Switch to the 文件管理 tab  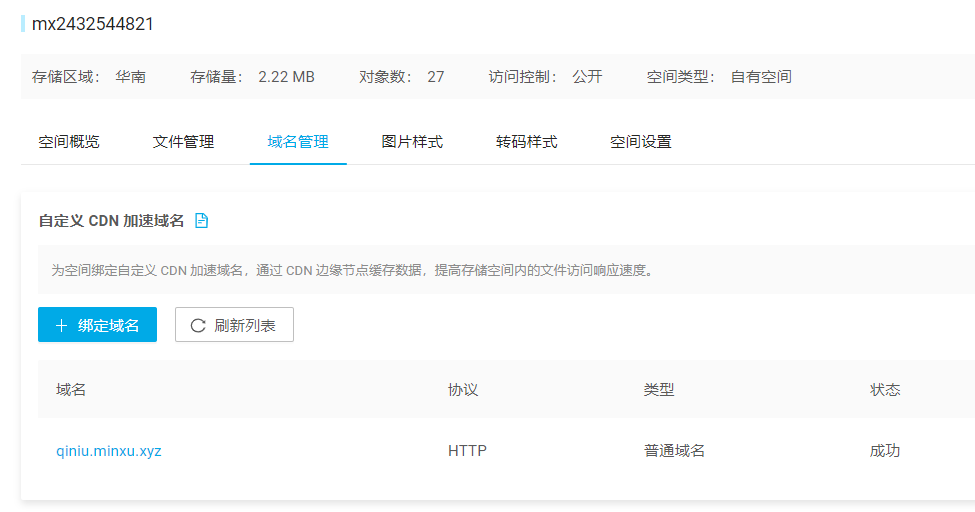[183, 142]
